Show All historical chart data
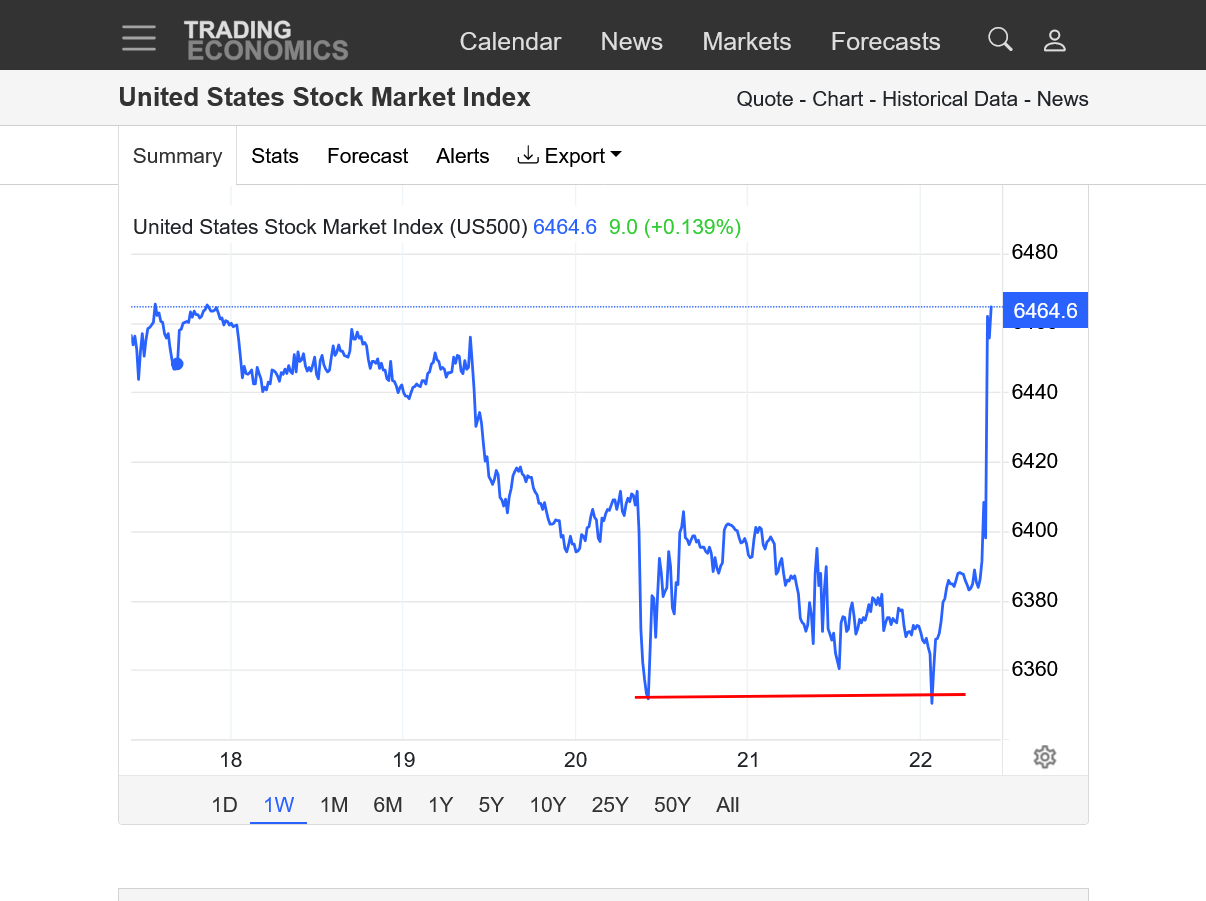Viewport: 1206px width, 901px height. click(728, 805)
